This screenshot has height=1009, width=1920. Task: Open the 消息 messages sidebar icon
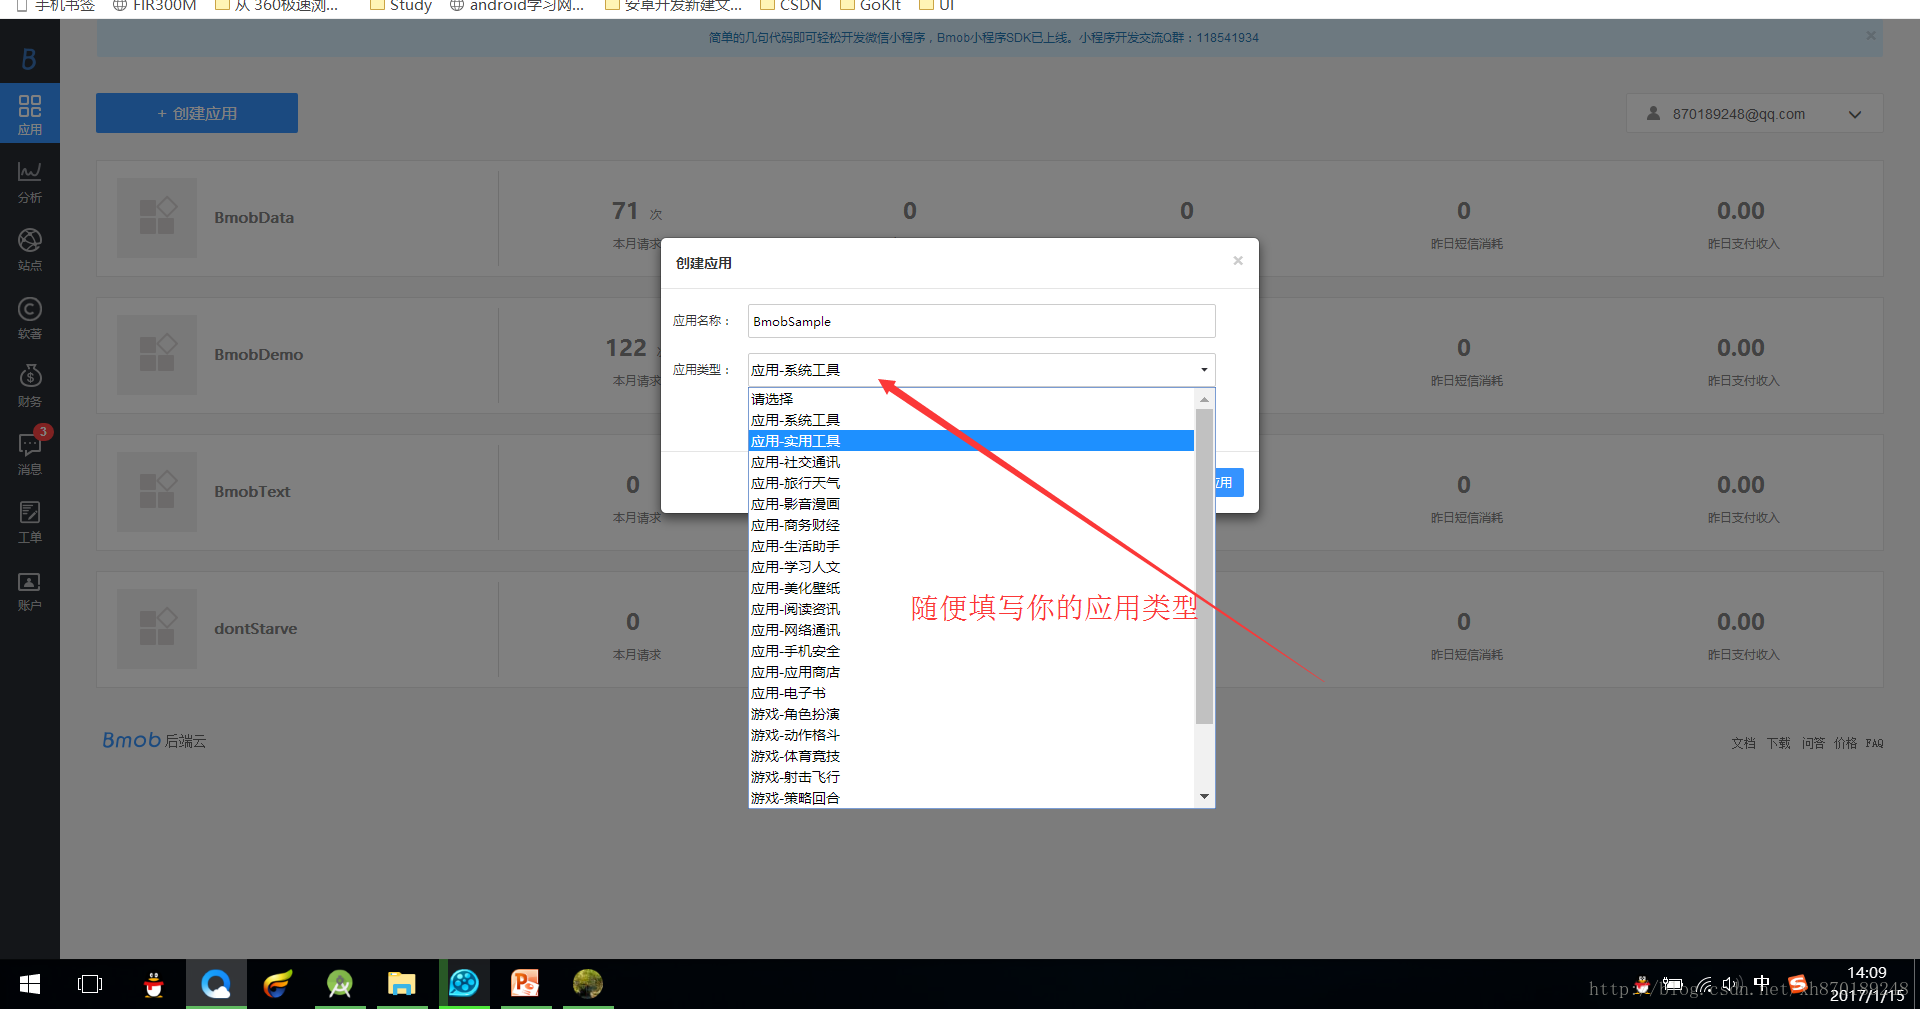point(30,454)
